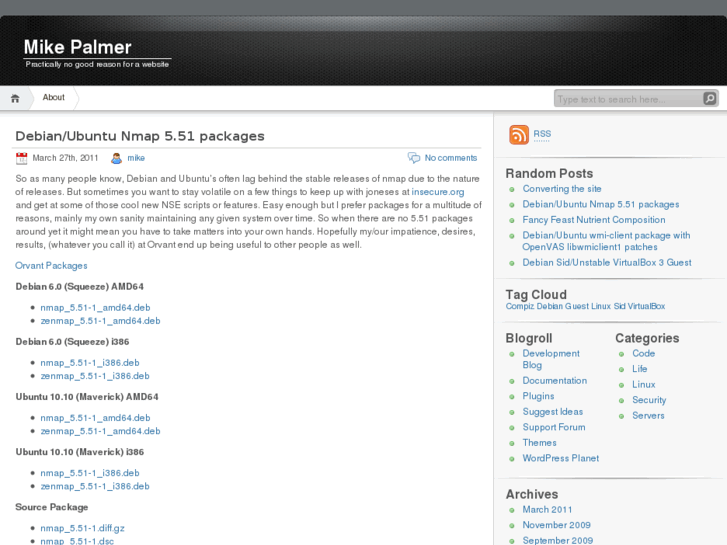Open the Debian/Ubuntu Nmap 5.51 packages post title
Viewport: 727px width, 545px height.
tap(140, 136)
